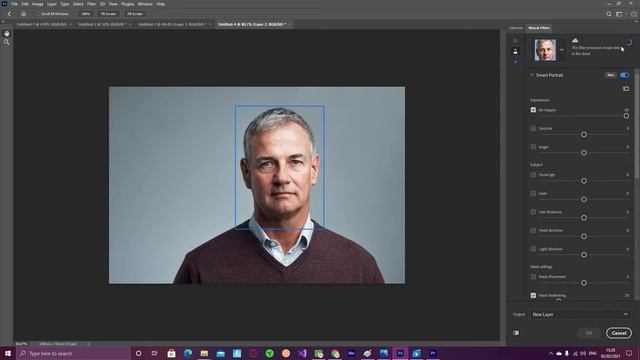This screenshot has width=640, height=360.
Task: Enable the Mask Placement checkbox
Action: coord(533,277)
